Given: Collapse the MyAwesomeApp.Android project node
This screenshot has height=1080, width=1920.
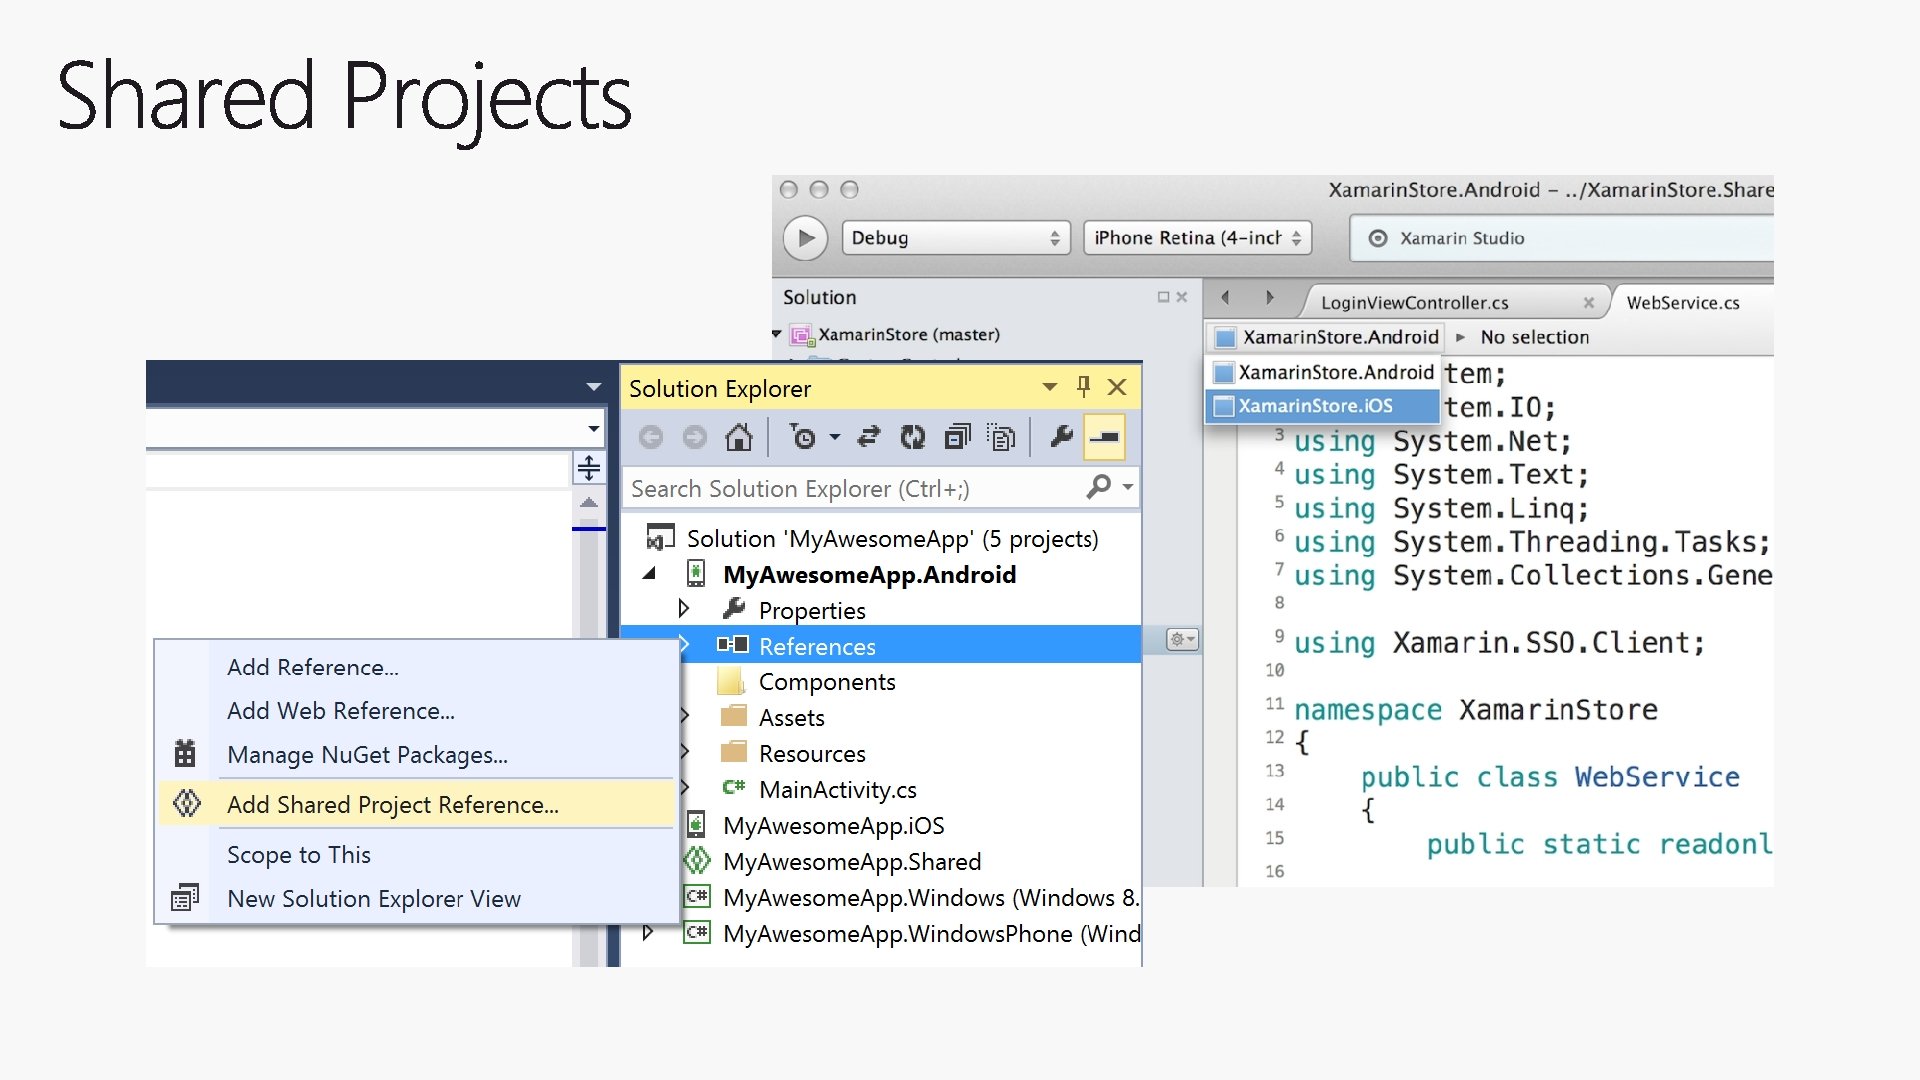Looking at the screenshot, I should (x=650, y=574).
